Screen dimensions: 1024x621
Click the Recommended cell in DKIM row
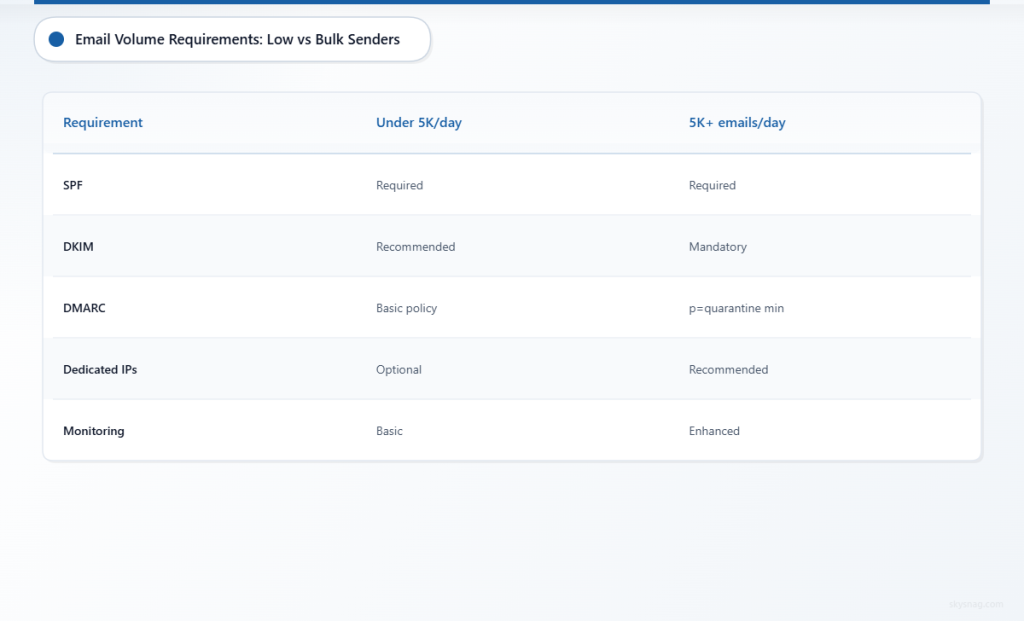pyautogui.click(x=415, y=246)
